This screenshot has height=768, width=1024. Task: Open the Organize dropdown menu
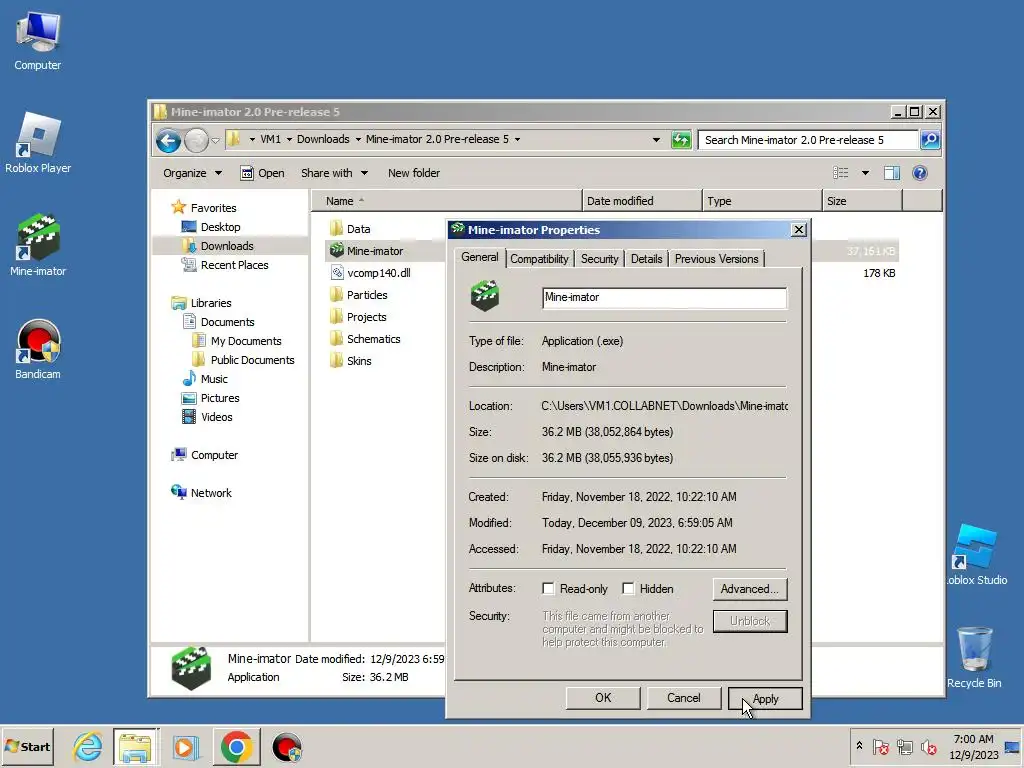(x=193, y=173)
